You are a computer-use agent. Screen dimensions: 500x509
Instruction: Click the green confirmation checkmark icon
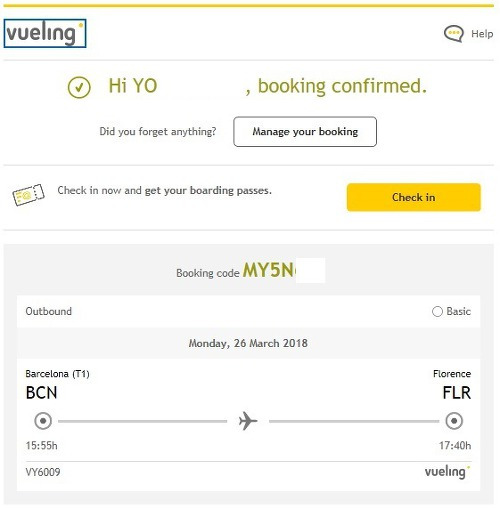79,87
